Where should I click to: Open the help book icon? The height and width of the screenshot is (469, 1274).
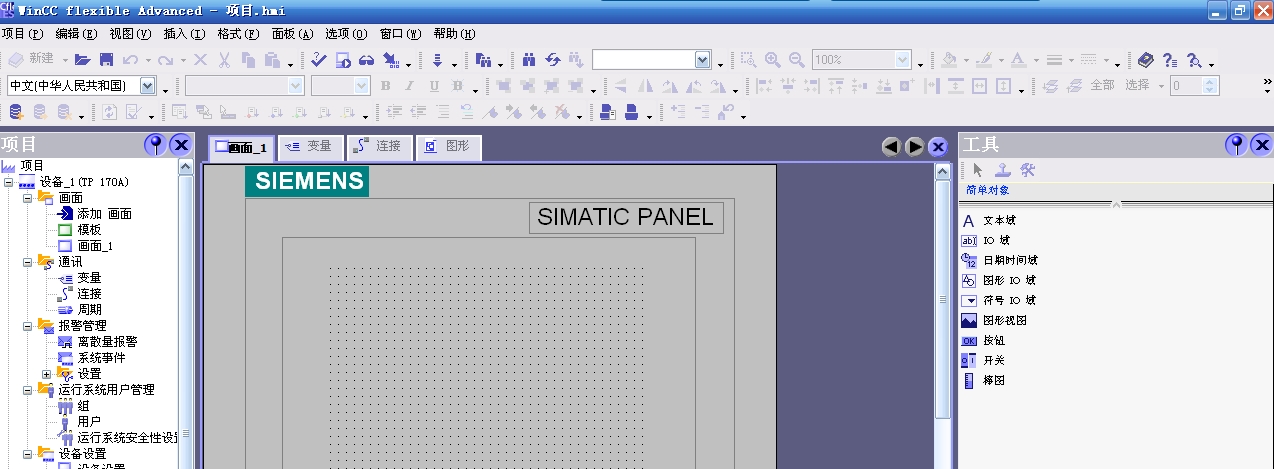tap(1146, 60)
